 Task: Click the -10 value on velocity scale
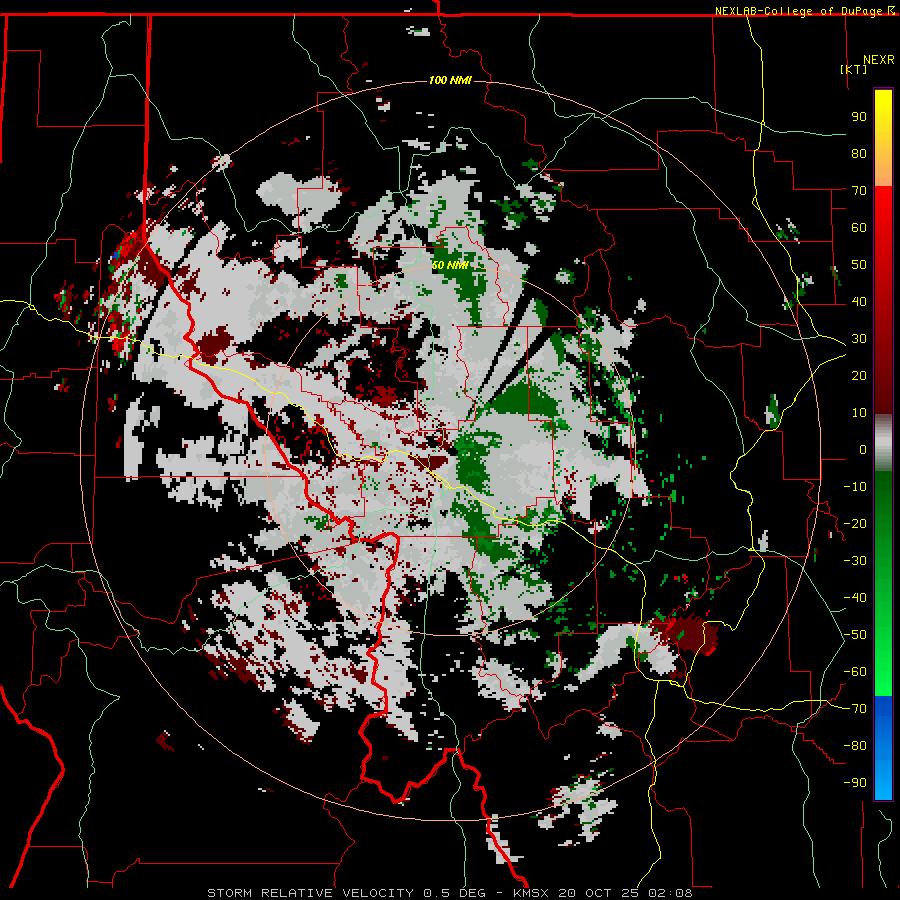(855, 487)
